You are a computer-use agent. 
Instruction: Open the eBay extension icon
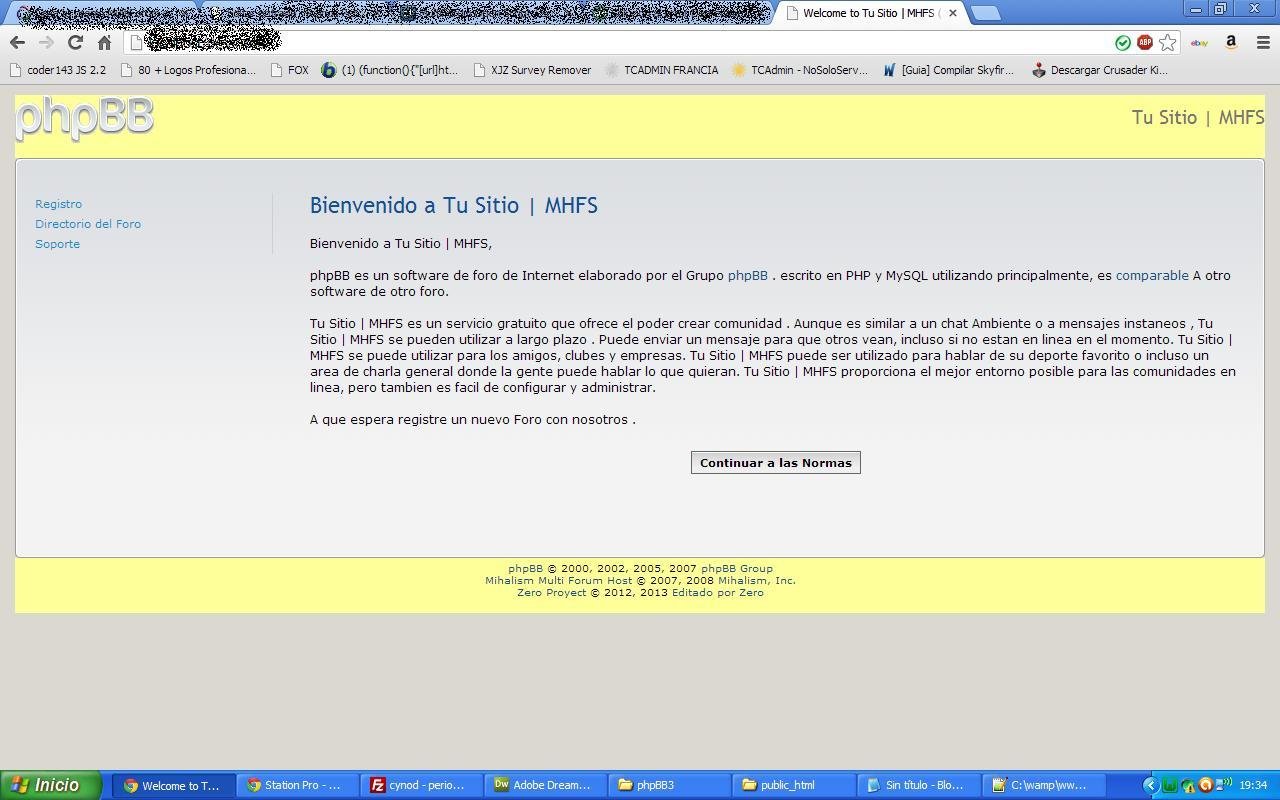tap(1199, 43)
